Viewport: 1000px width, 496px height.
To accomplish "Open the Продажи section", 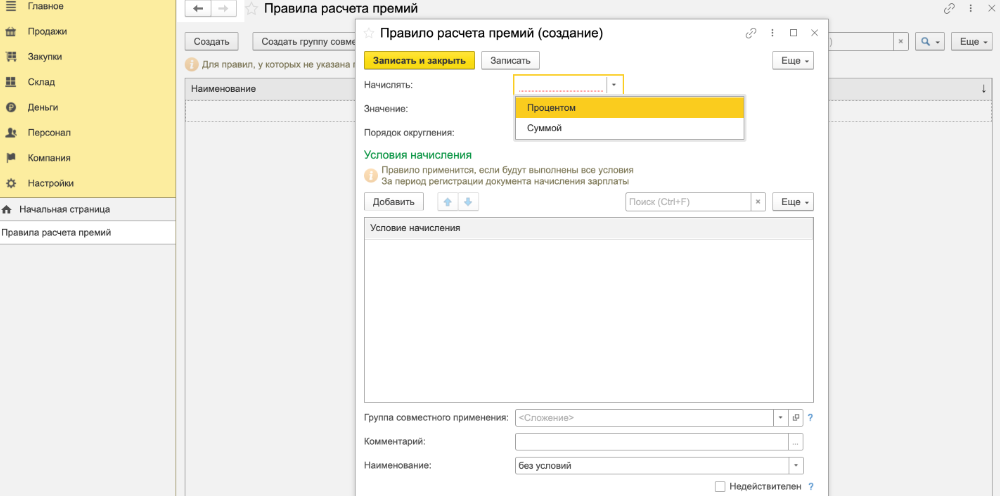I will pyautogui.click(x=47, y=31).
